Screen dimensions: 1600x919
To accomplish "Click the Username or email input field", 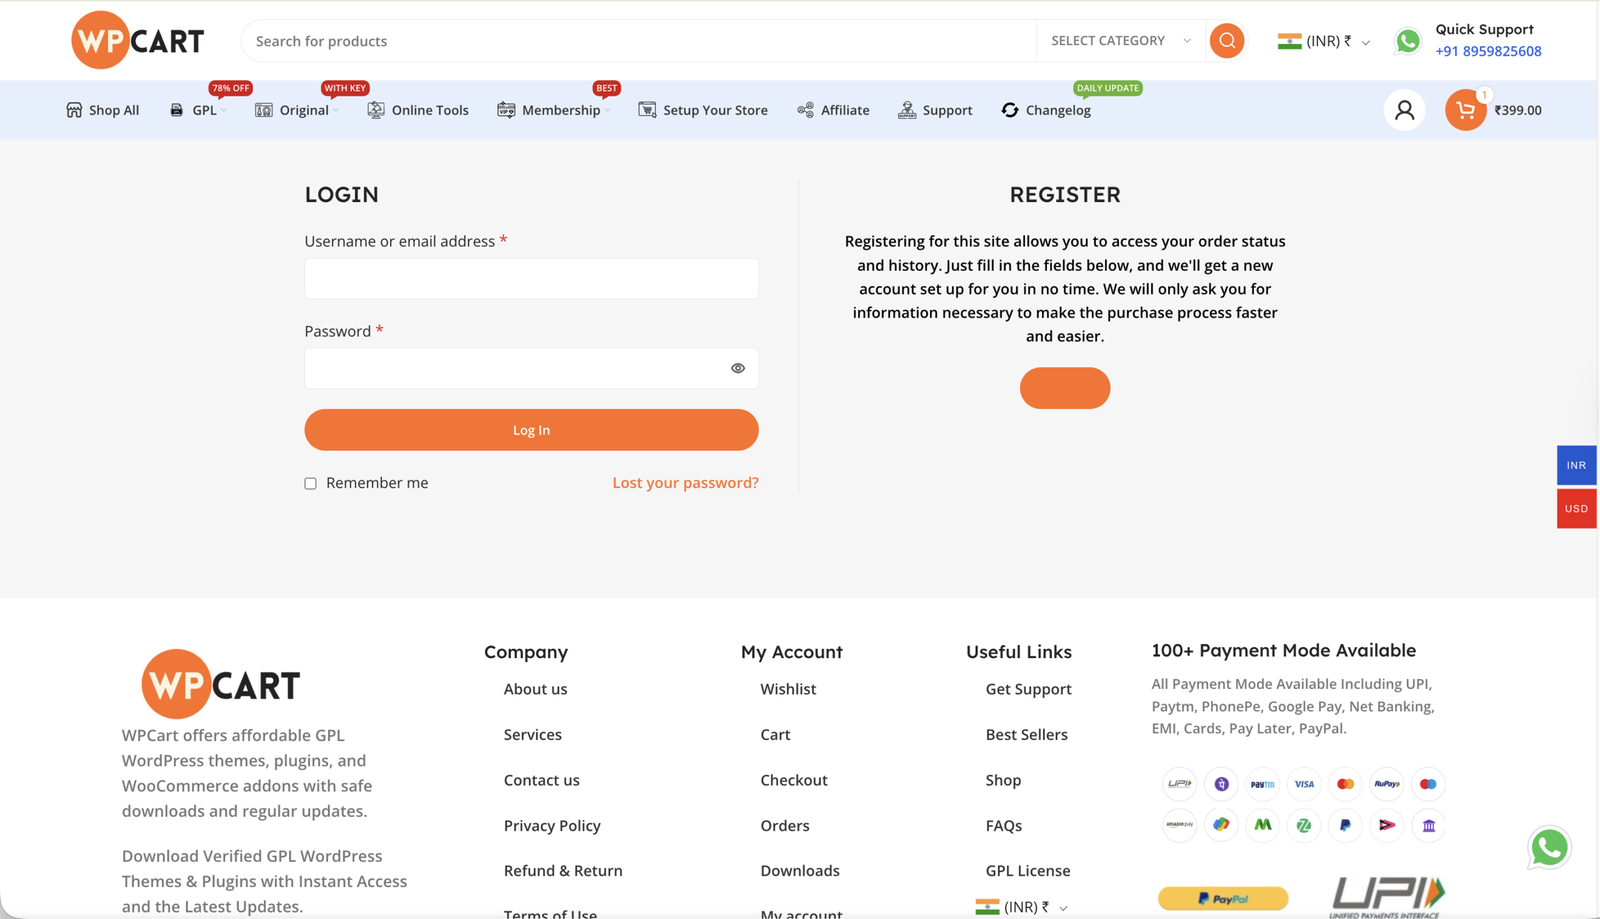I will click(531, 279).
